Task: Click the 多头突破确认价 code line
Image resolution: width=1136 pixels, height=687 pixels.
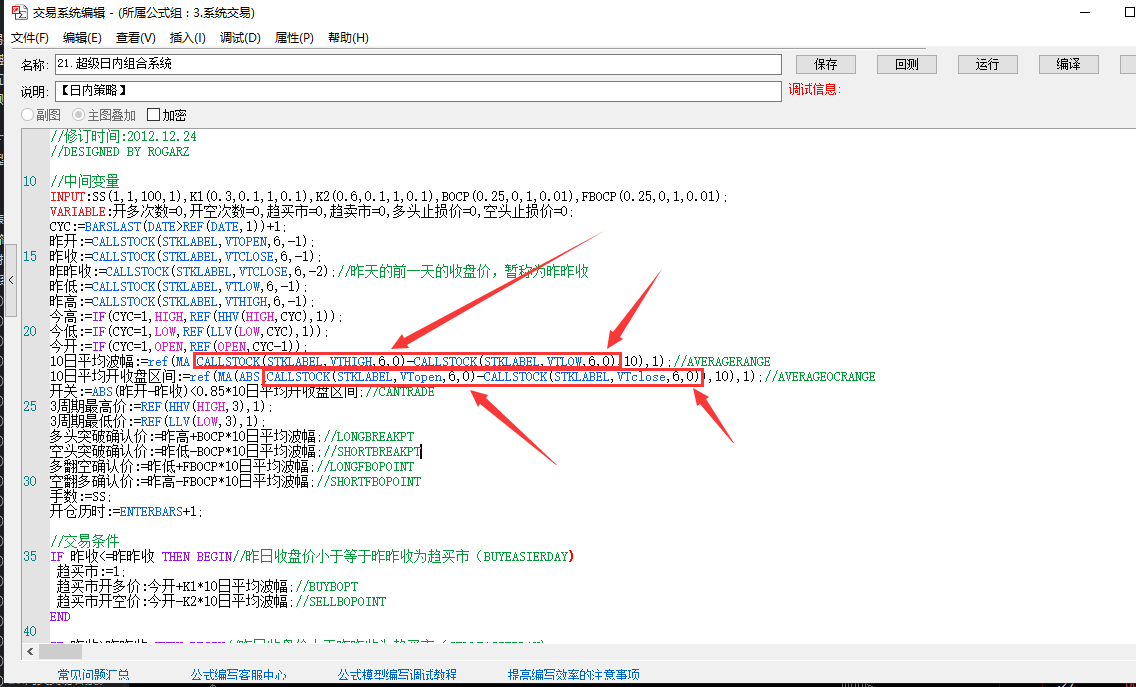Action: point(232,437)
